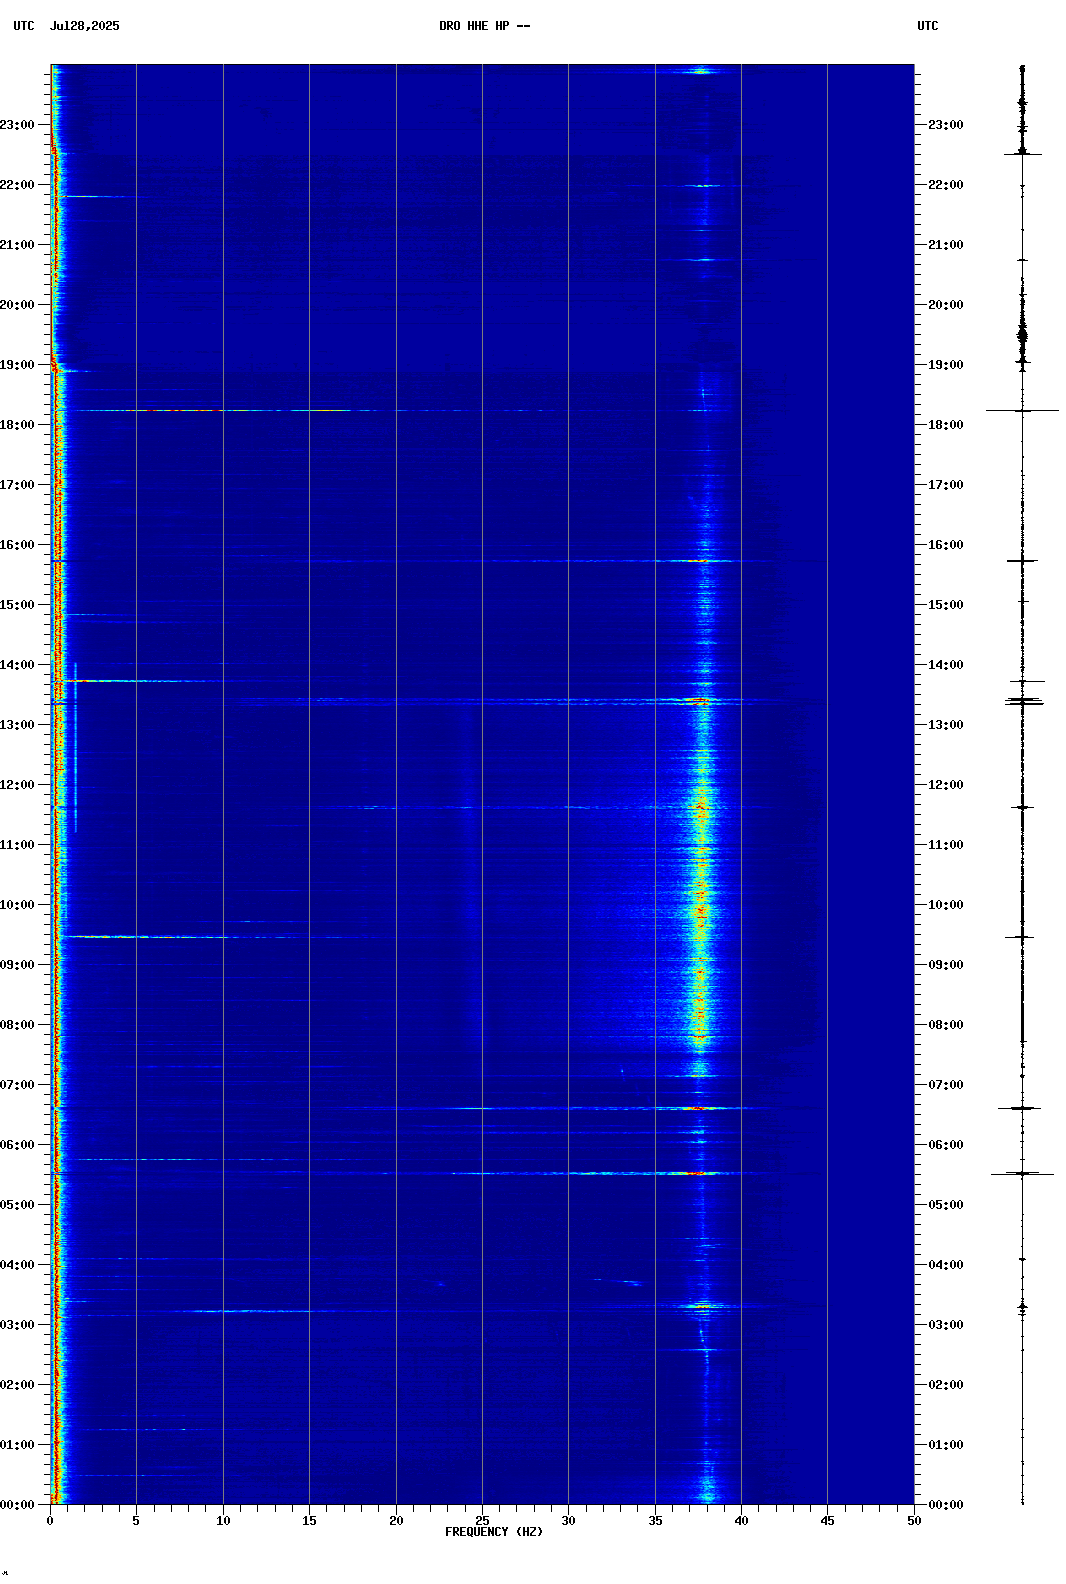The width and height of the screenshot is (1066, 1584).
Task: Click the red-yellow streak between 5 and 10 Hz
Action: [x=180, y=410]
